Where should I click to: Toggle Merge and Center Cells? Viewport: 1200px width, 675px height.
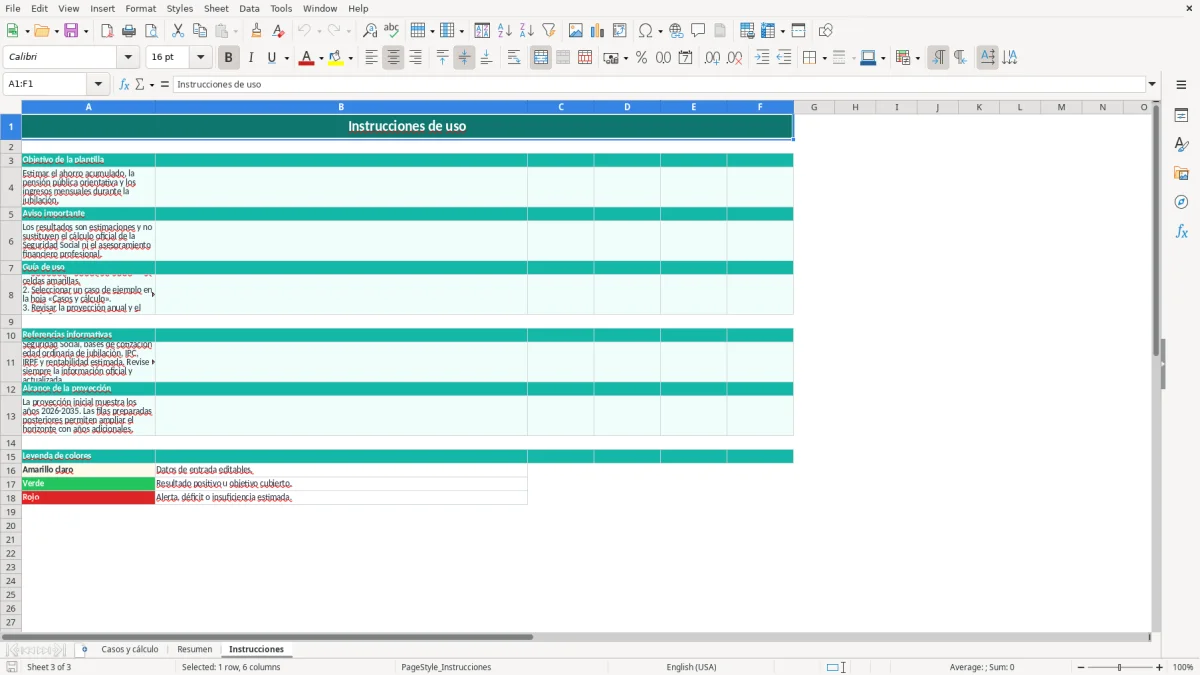tap(541, 58)
